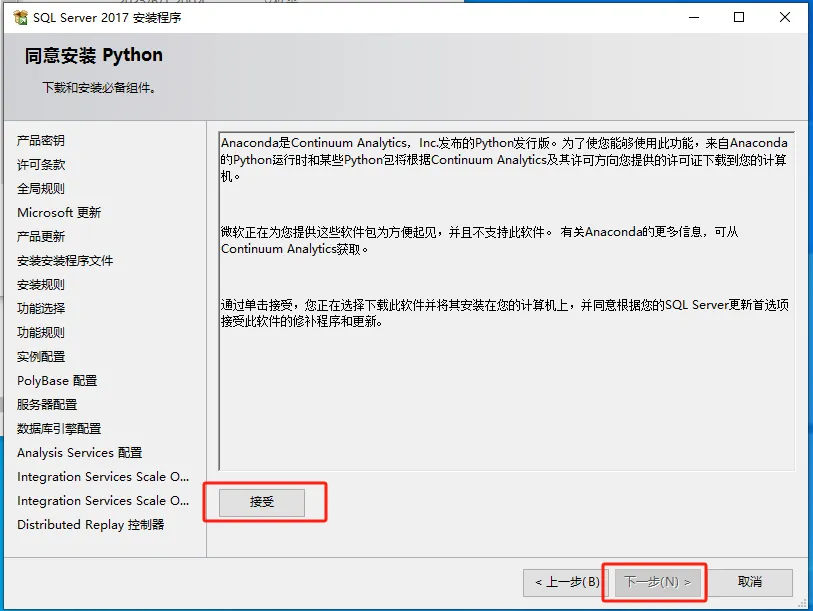Viewport: 813px width, 611px height.
Task: Select Microsoft 更新 step in sidebar
Action: tap(59, 213)
